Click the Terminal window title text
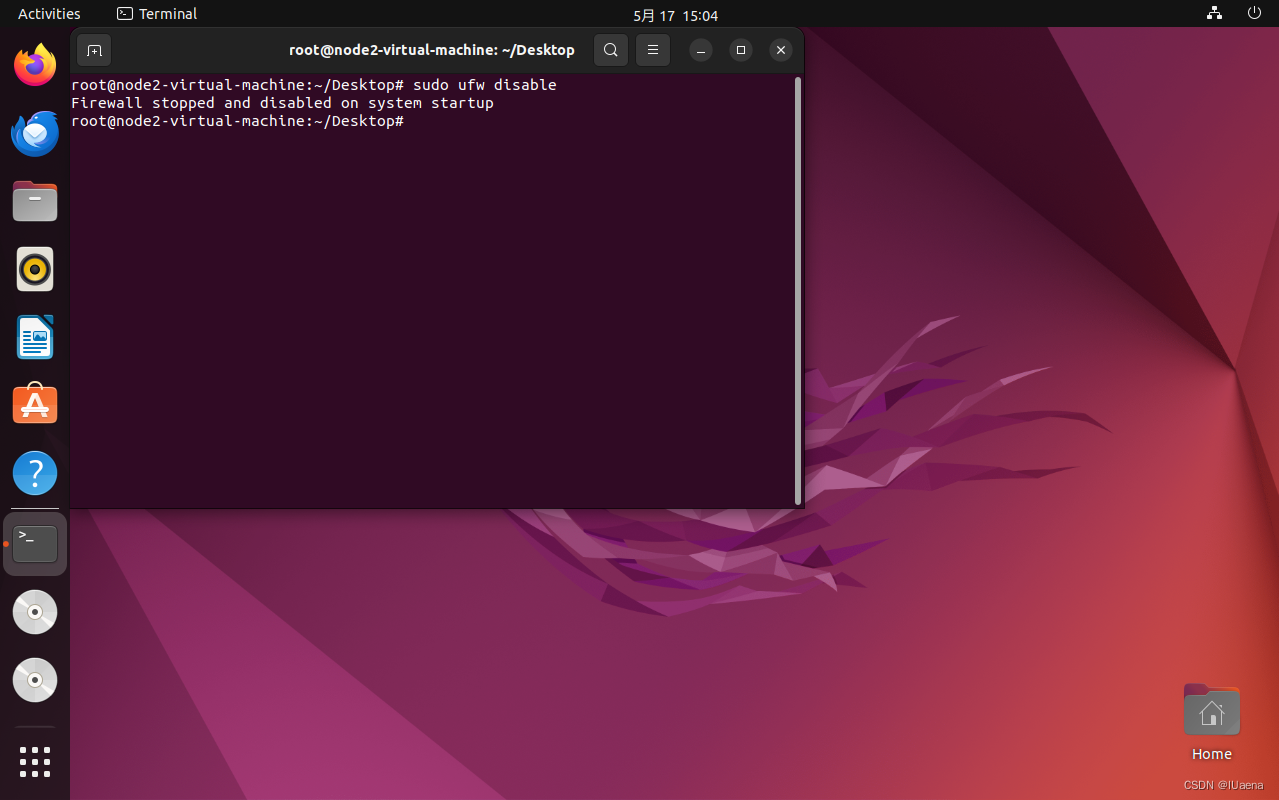 pyautogui.click(x=432, y=50)
